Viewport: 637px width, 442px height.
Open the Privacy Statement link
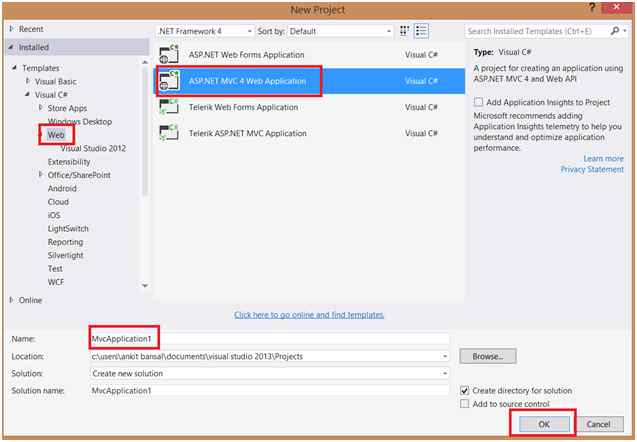pyautogui.click(x=592, y=169)
